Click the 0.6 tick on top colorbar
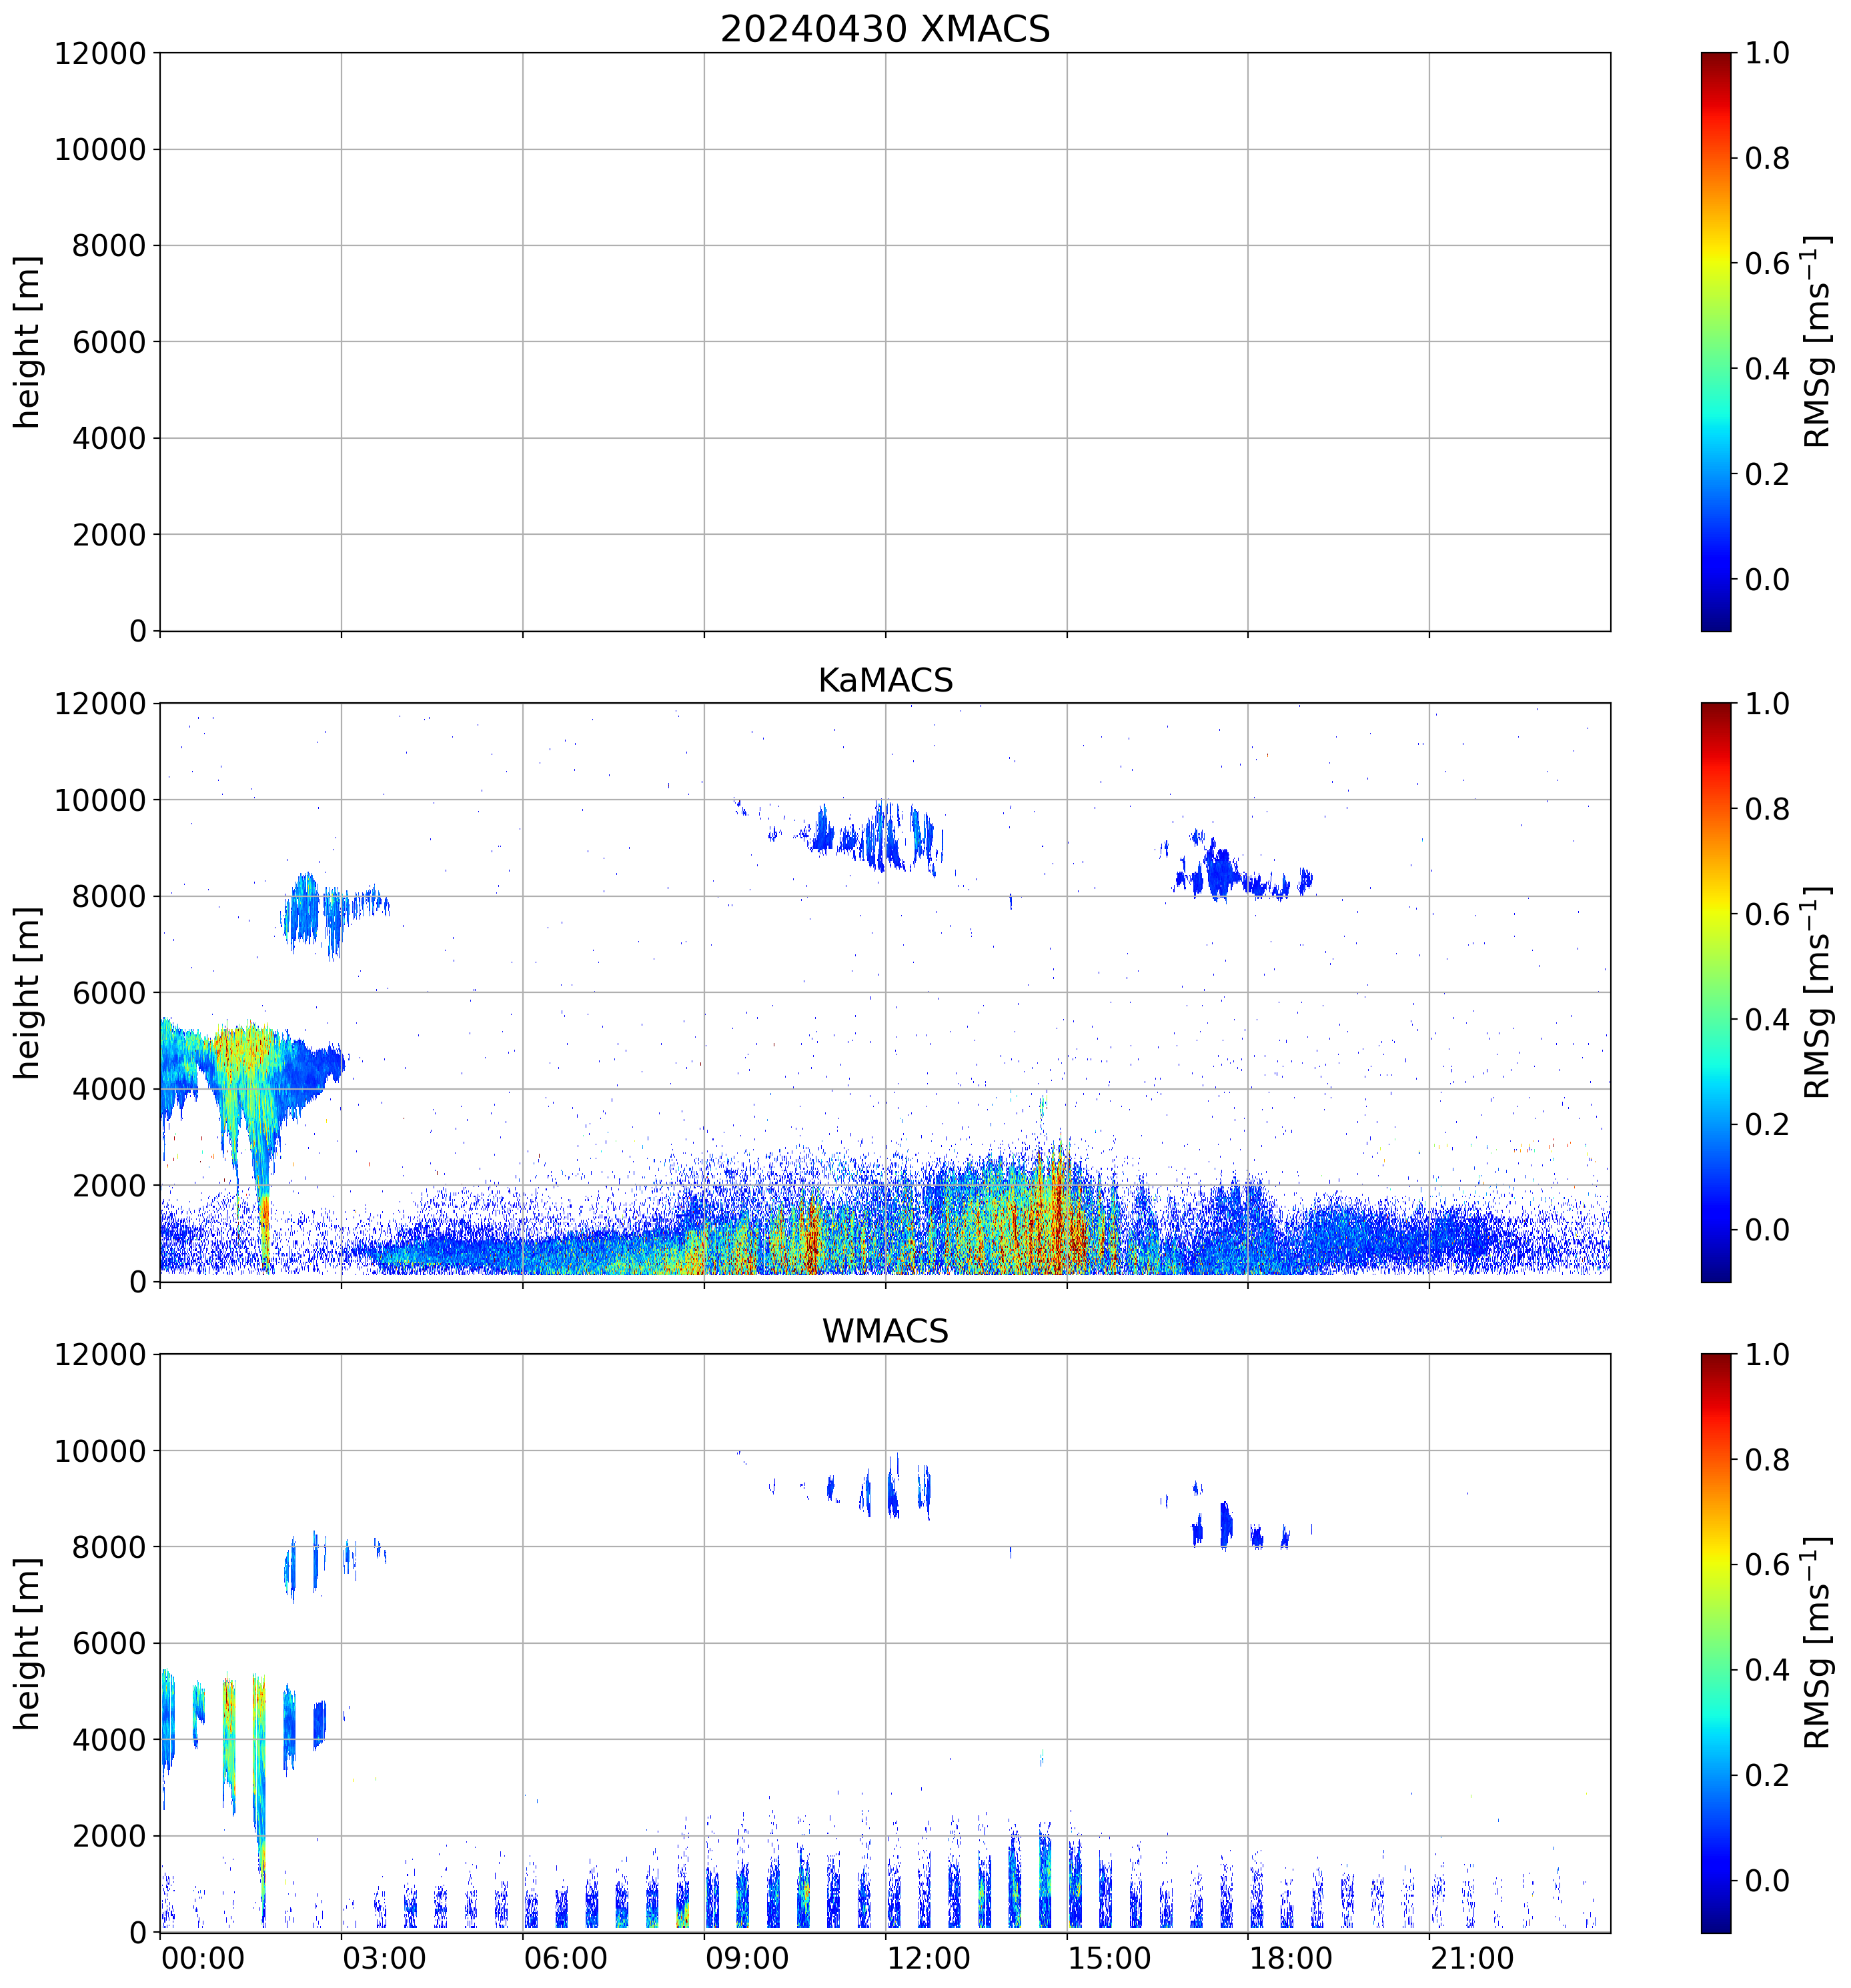The width and height of the screenshot is (1851, 1988). pyautogui.click(x=1767, y=264)
